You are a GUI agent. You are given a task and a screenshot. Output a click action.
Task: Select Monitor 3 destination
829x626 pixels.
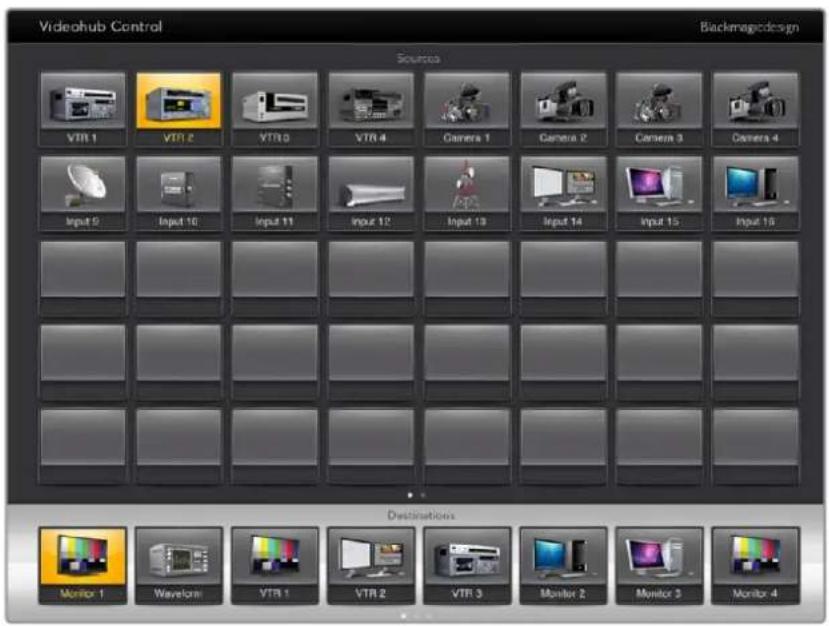click(659, 565)
